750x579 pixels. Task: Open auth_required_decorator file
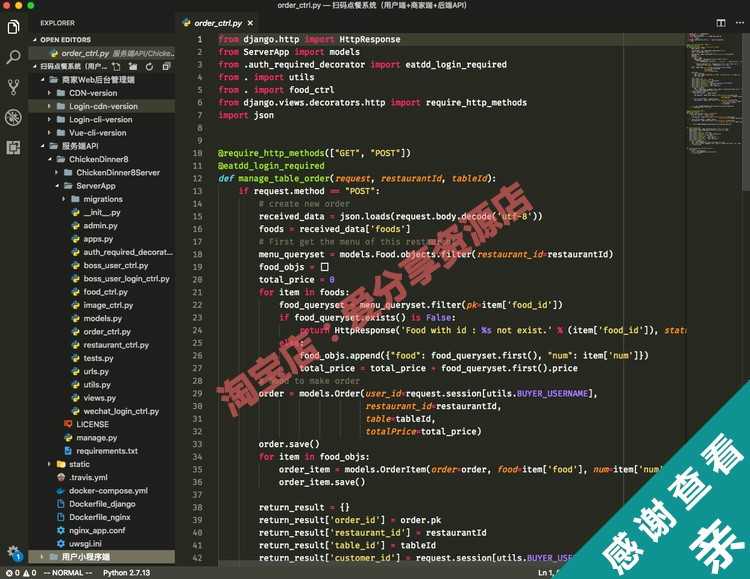[x=102, y=252]
